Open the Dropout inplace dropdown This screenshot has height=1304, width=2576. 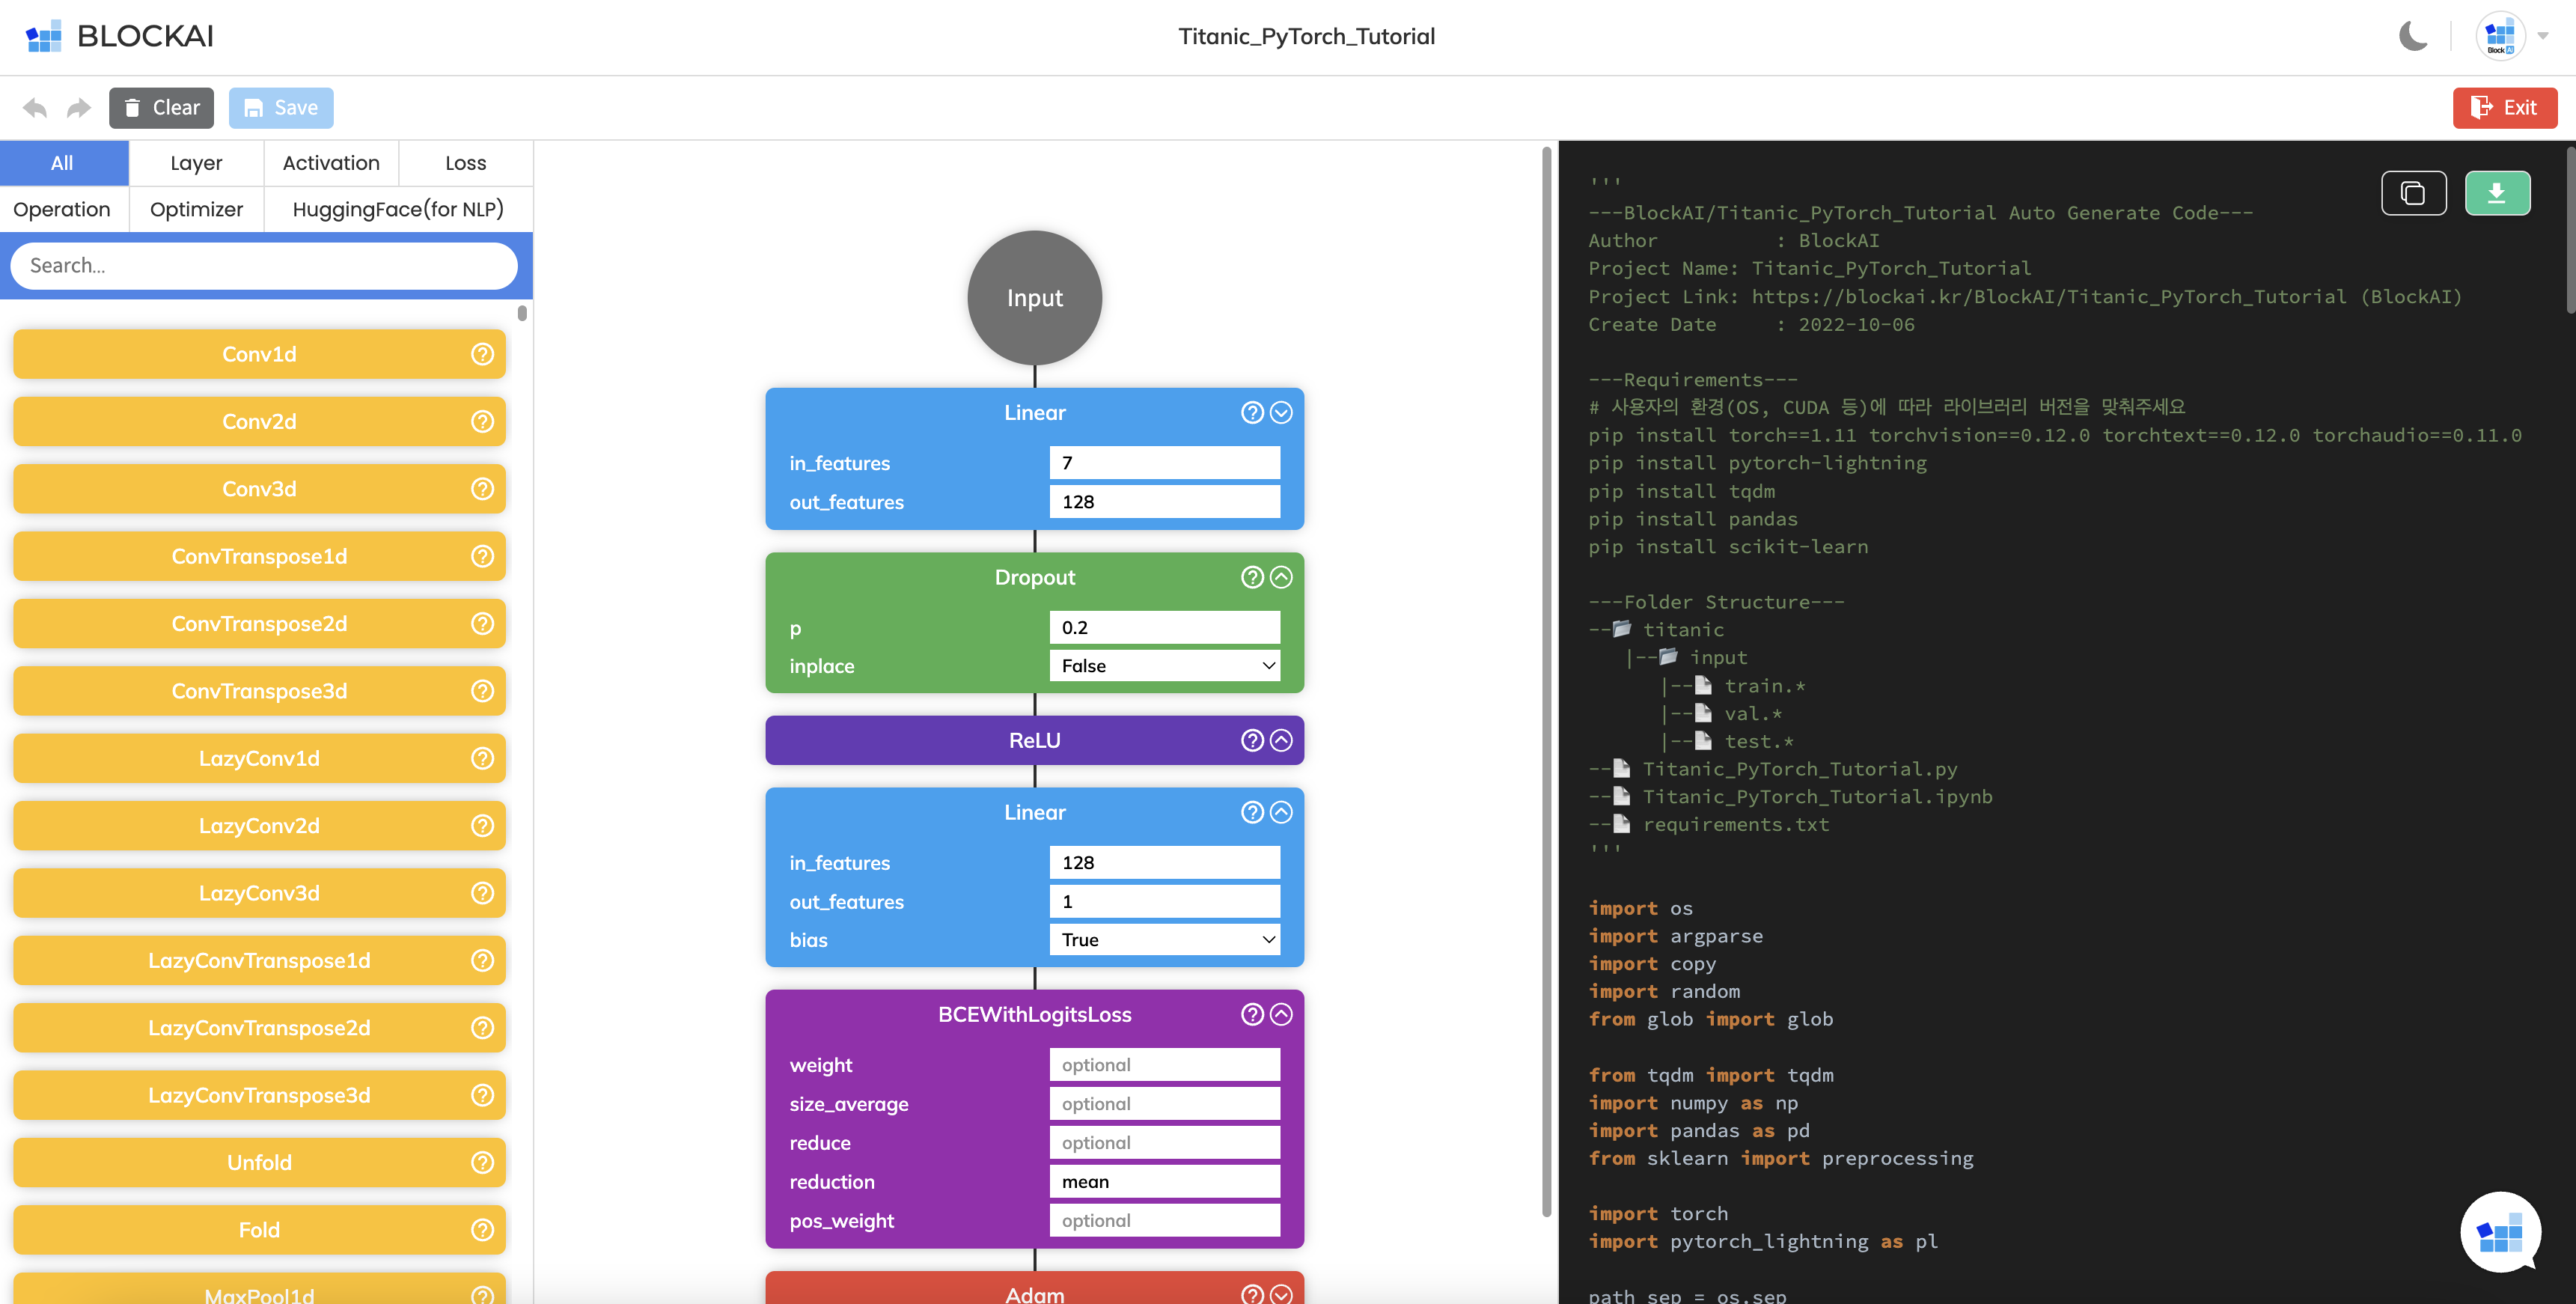coord(1164,666)
